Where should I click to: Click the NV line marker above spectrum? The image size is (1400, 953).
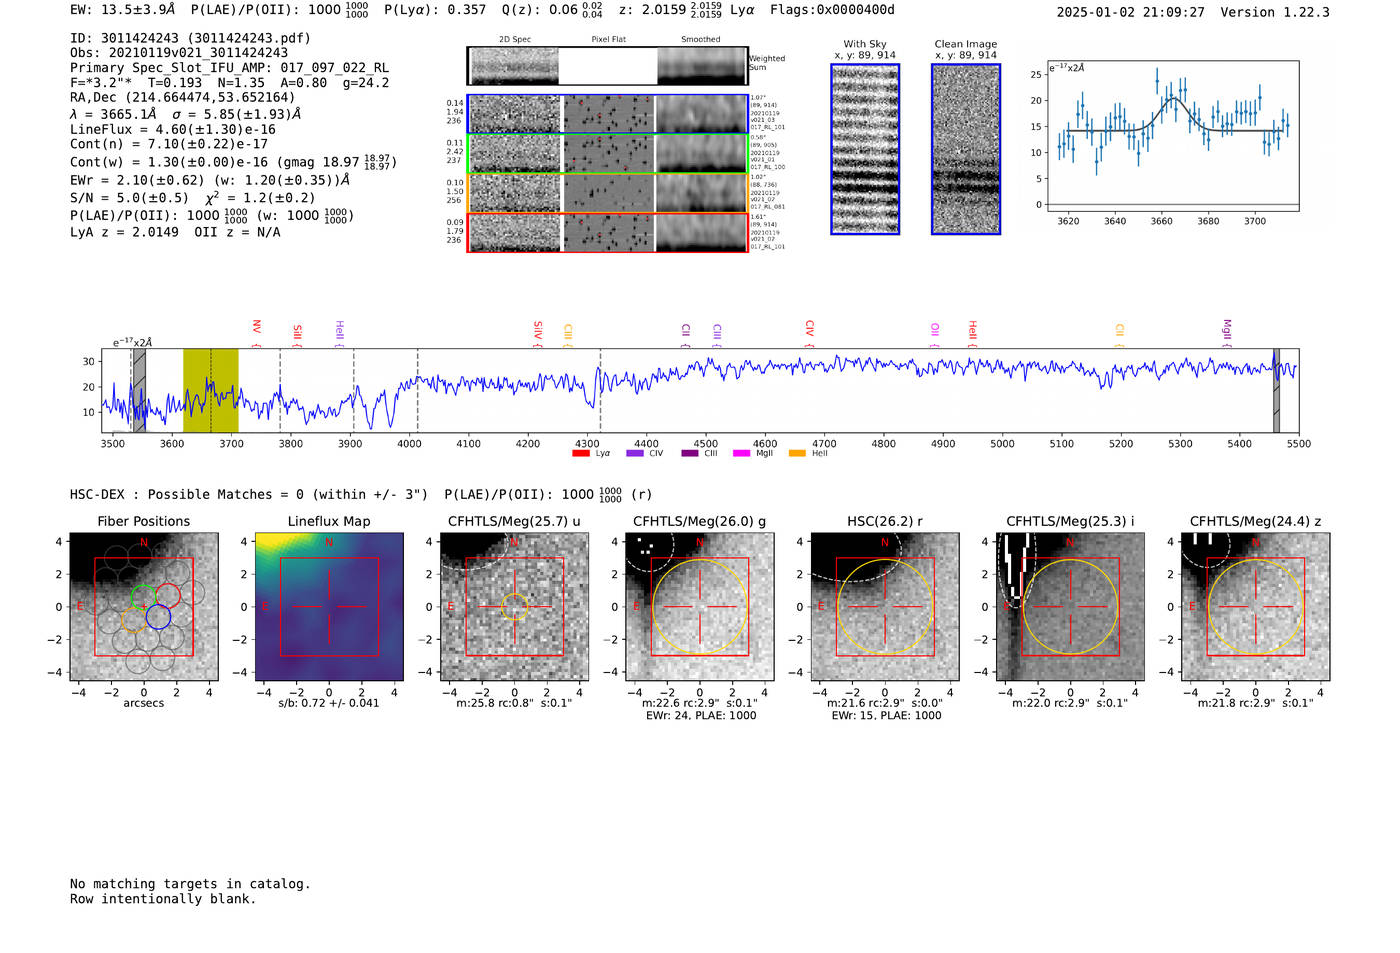(257, 333)
